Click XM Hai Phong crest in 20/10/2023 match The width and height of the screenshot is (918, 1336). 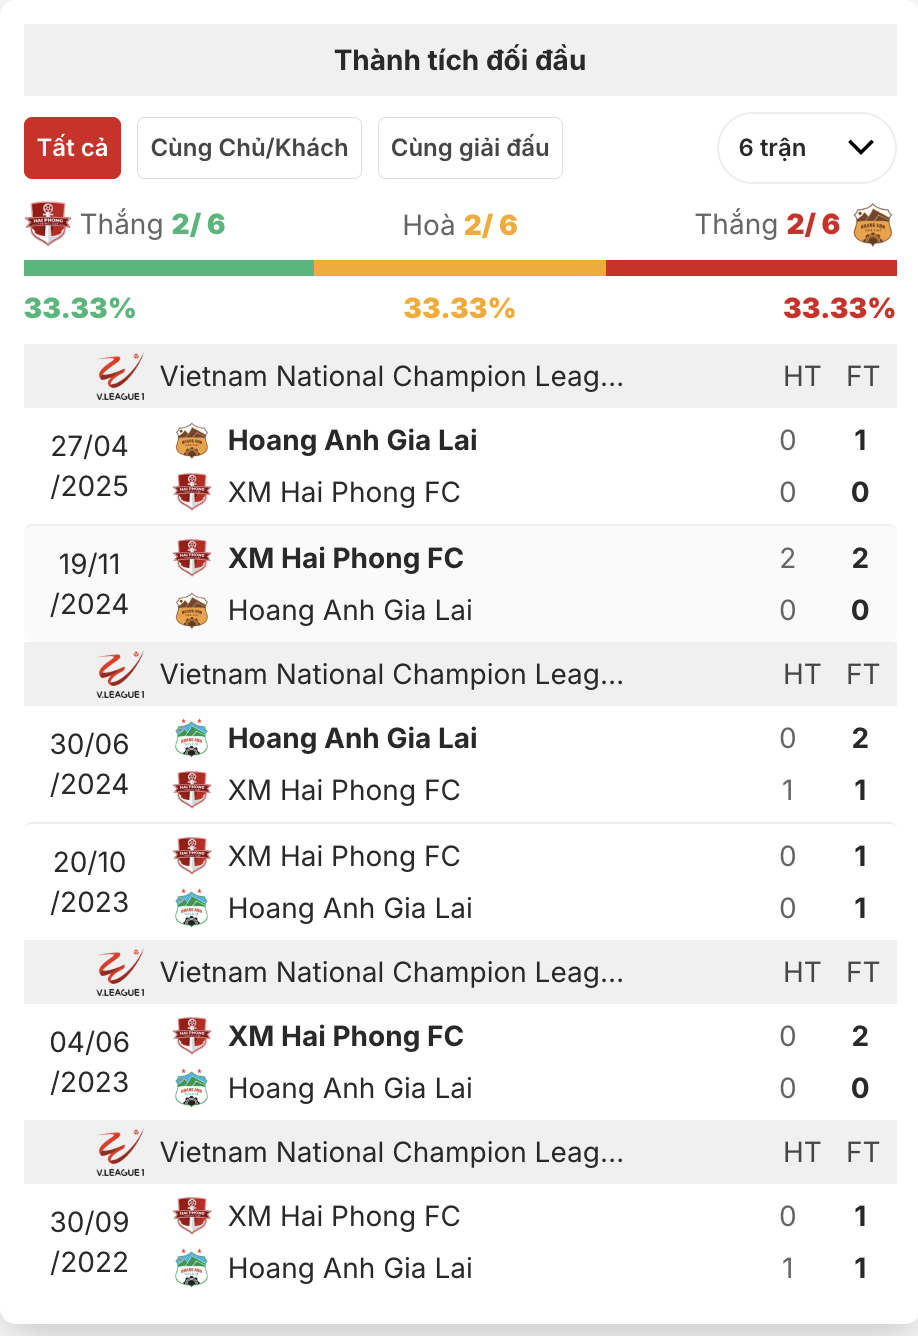click(x=191, y=856)
